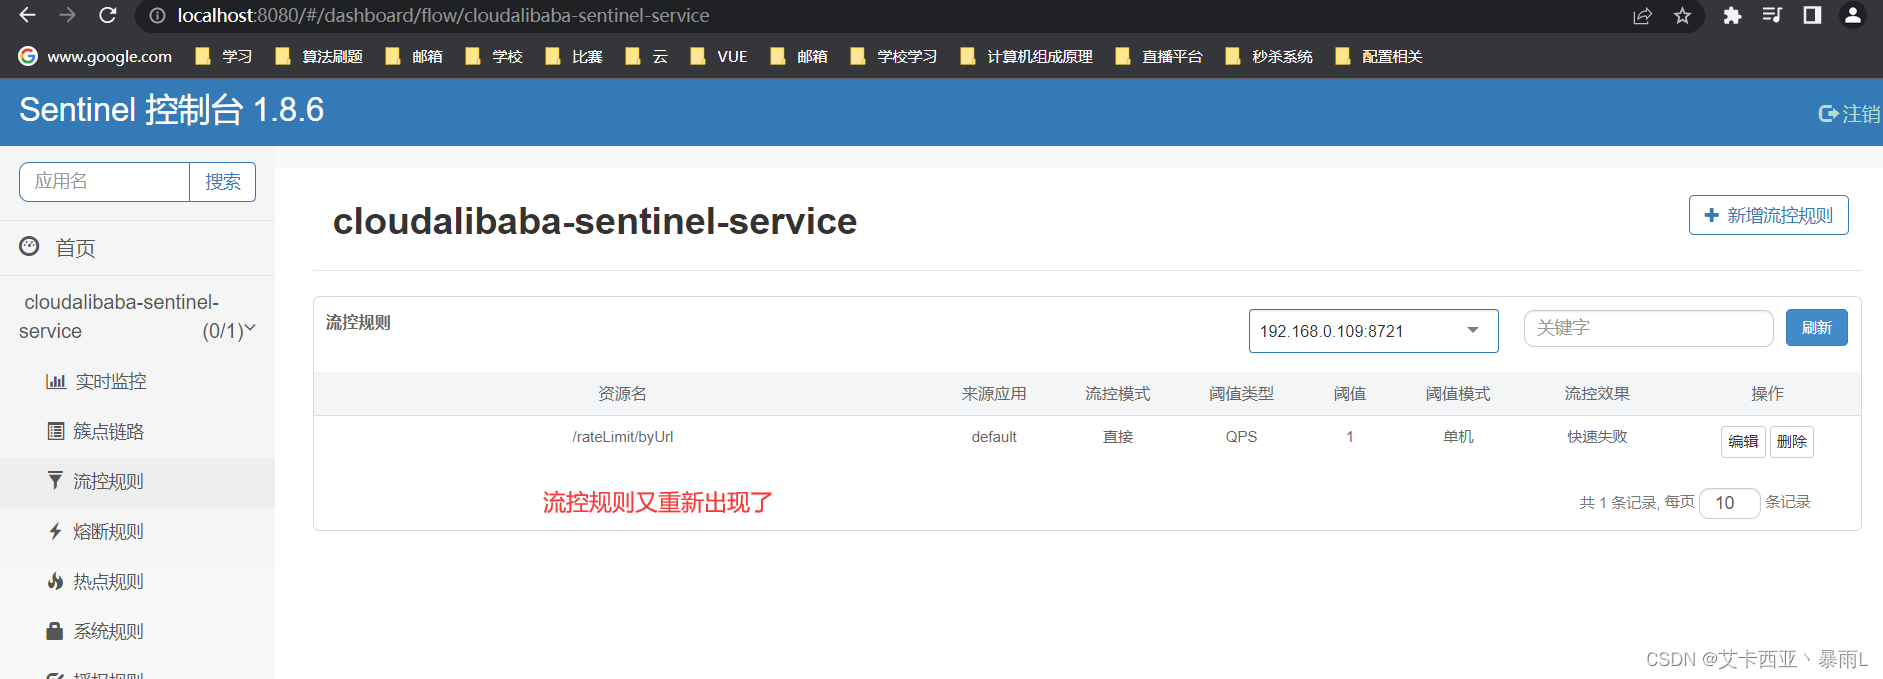Screen dimensions: 1883x679
Task: Open www.google.com bookmark
Action: 95,56
